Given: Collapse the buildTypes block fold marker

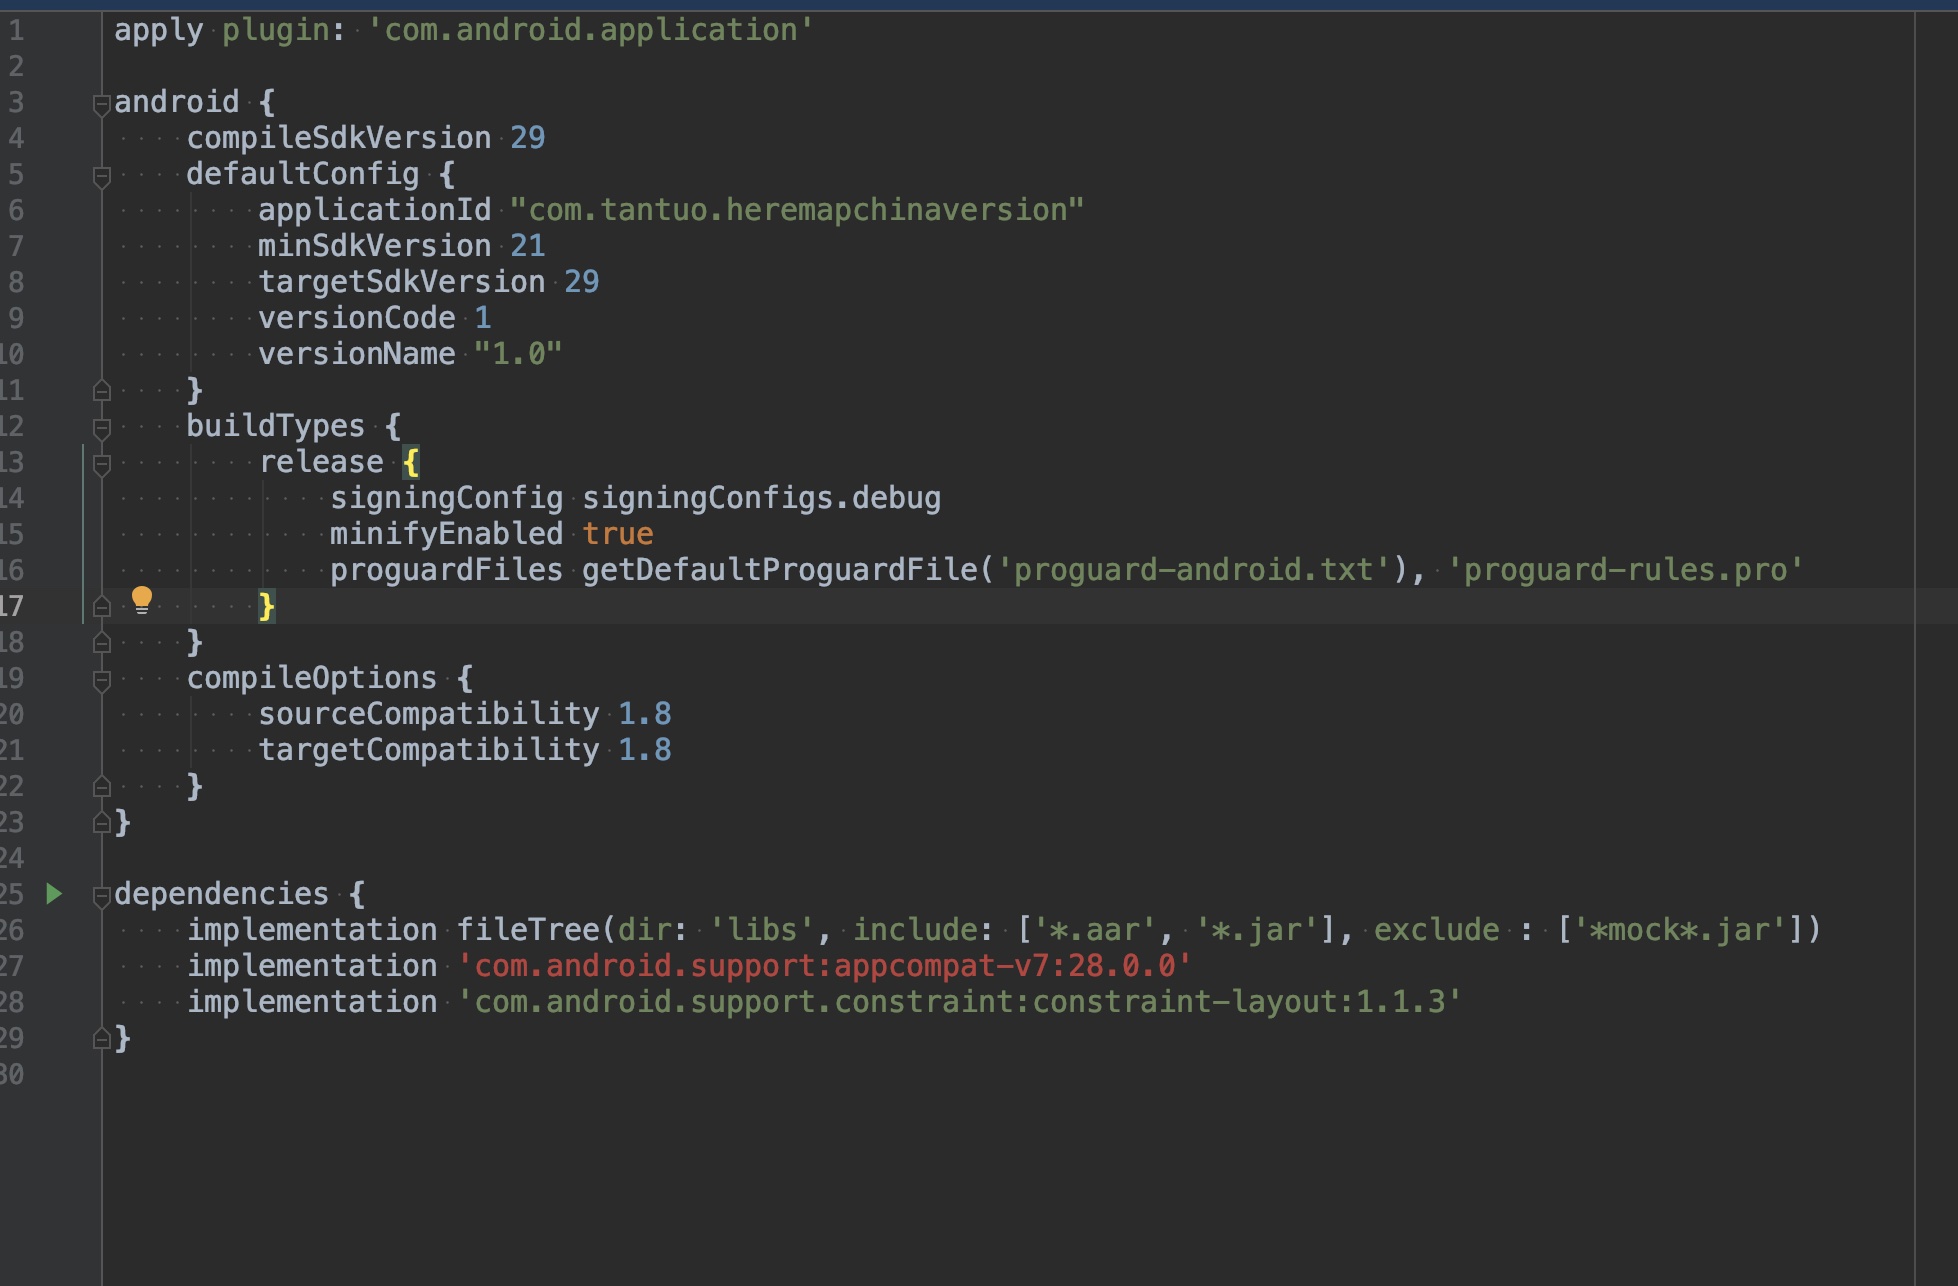Looking at the screenshot, I should point(101,428).
